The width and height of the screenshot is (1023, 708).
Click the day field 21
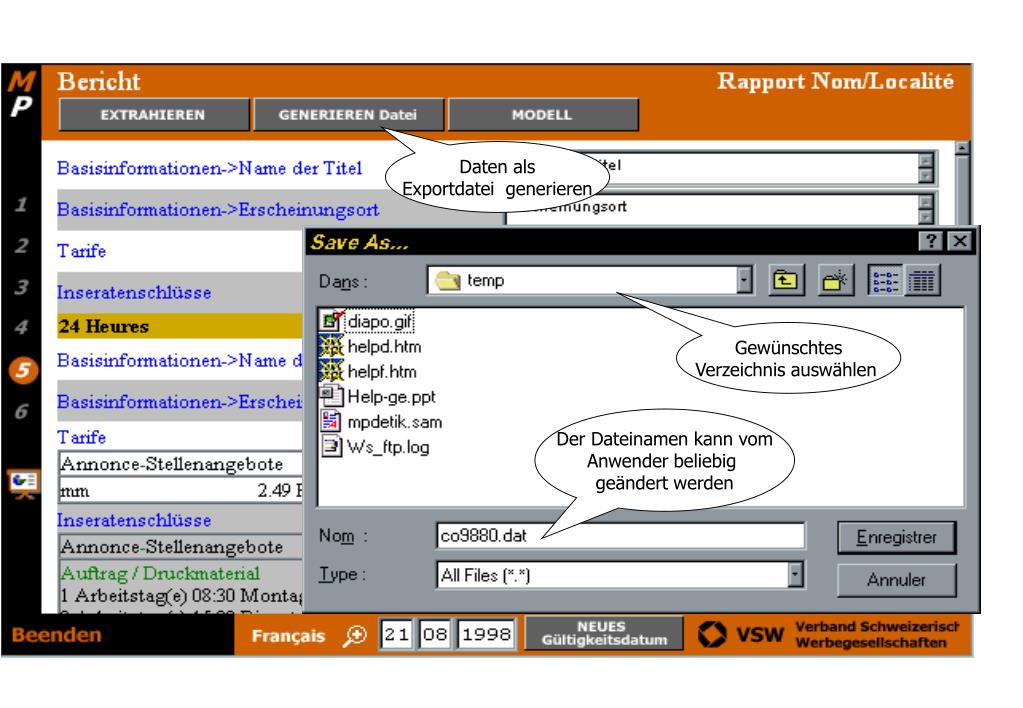(397, 634)
